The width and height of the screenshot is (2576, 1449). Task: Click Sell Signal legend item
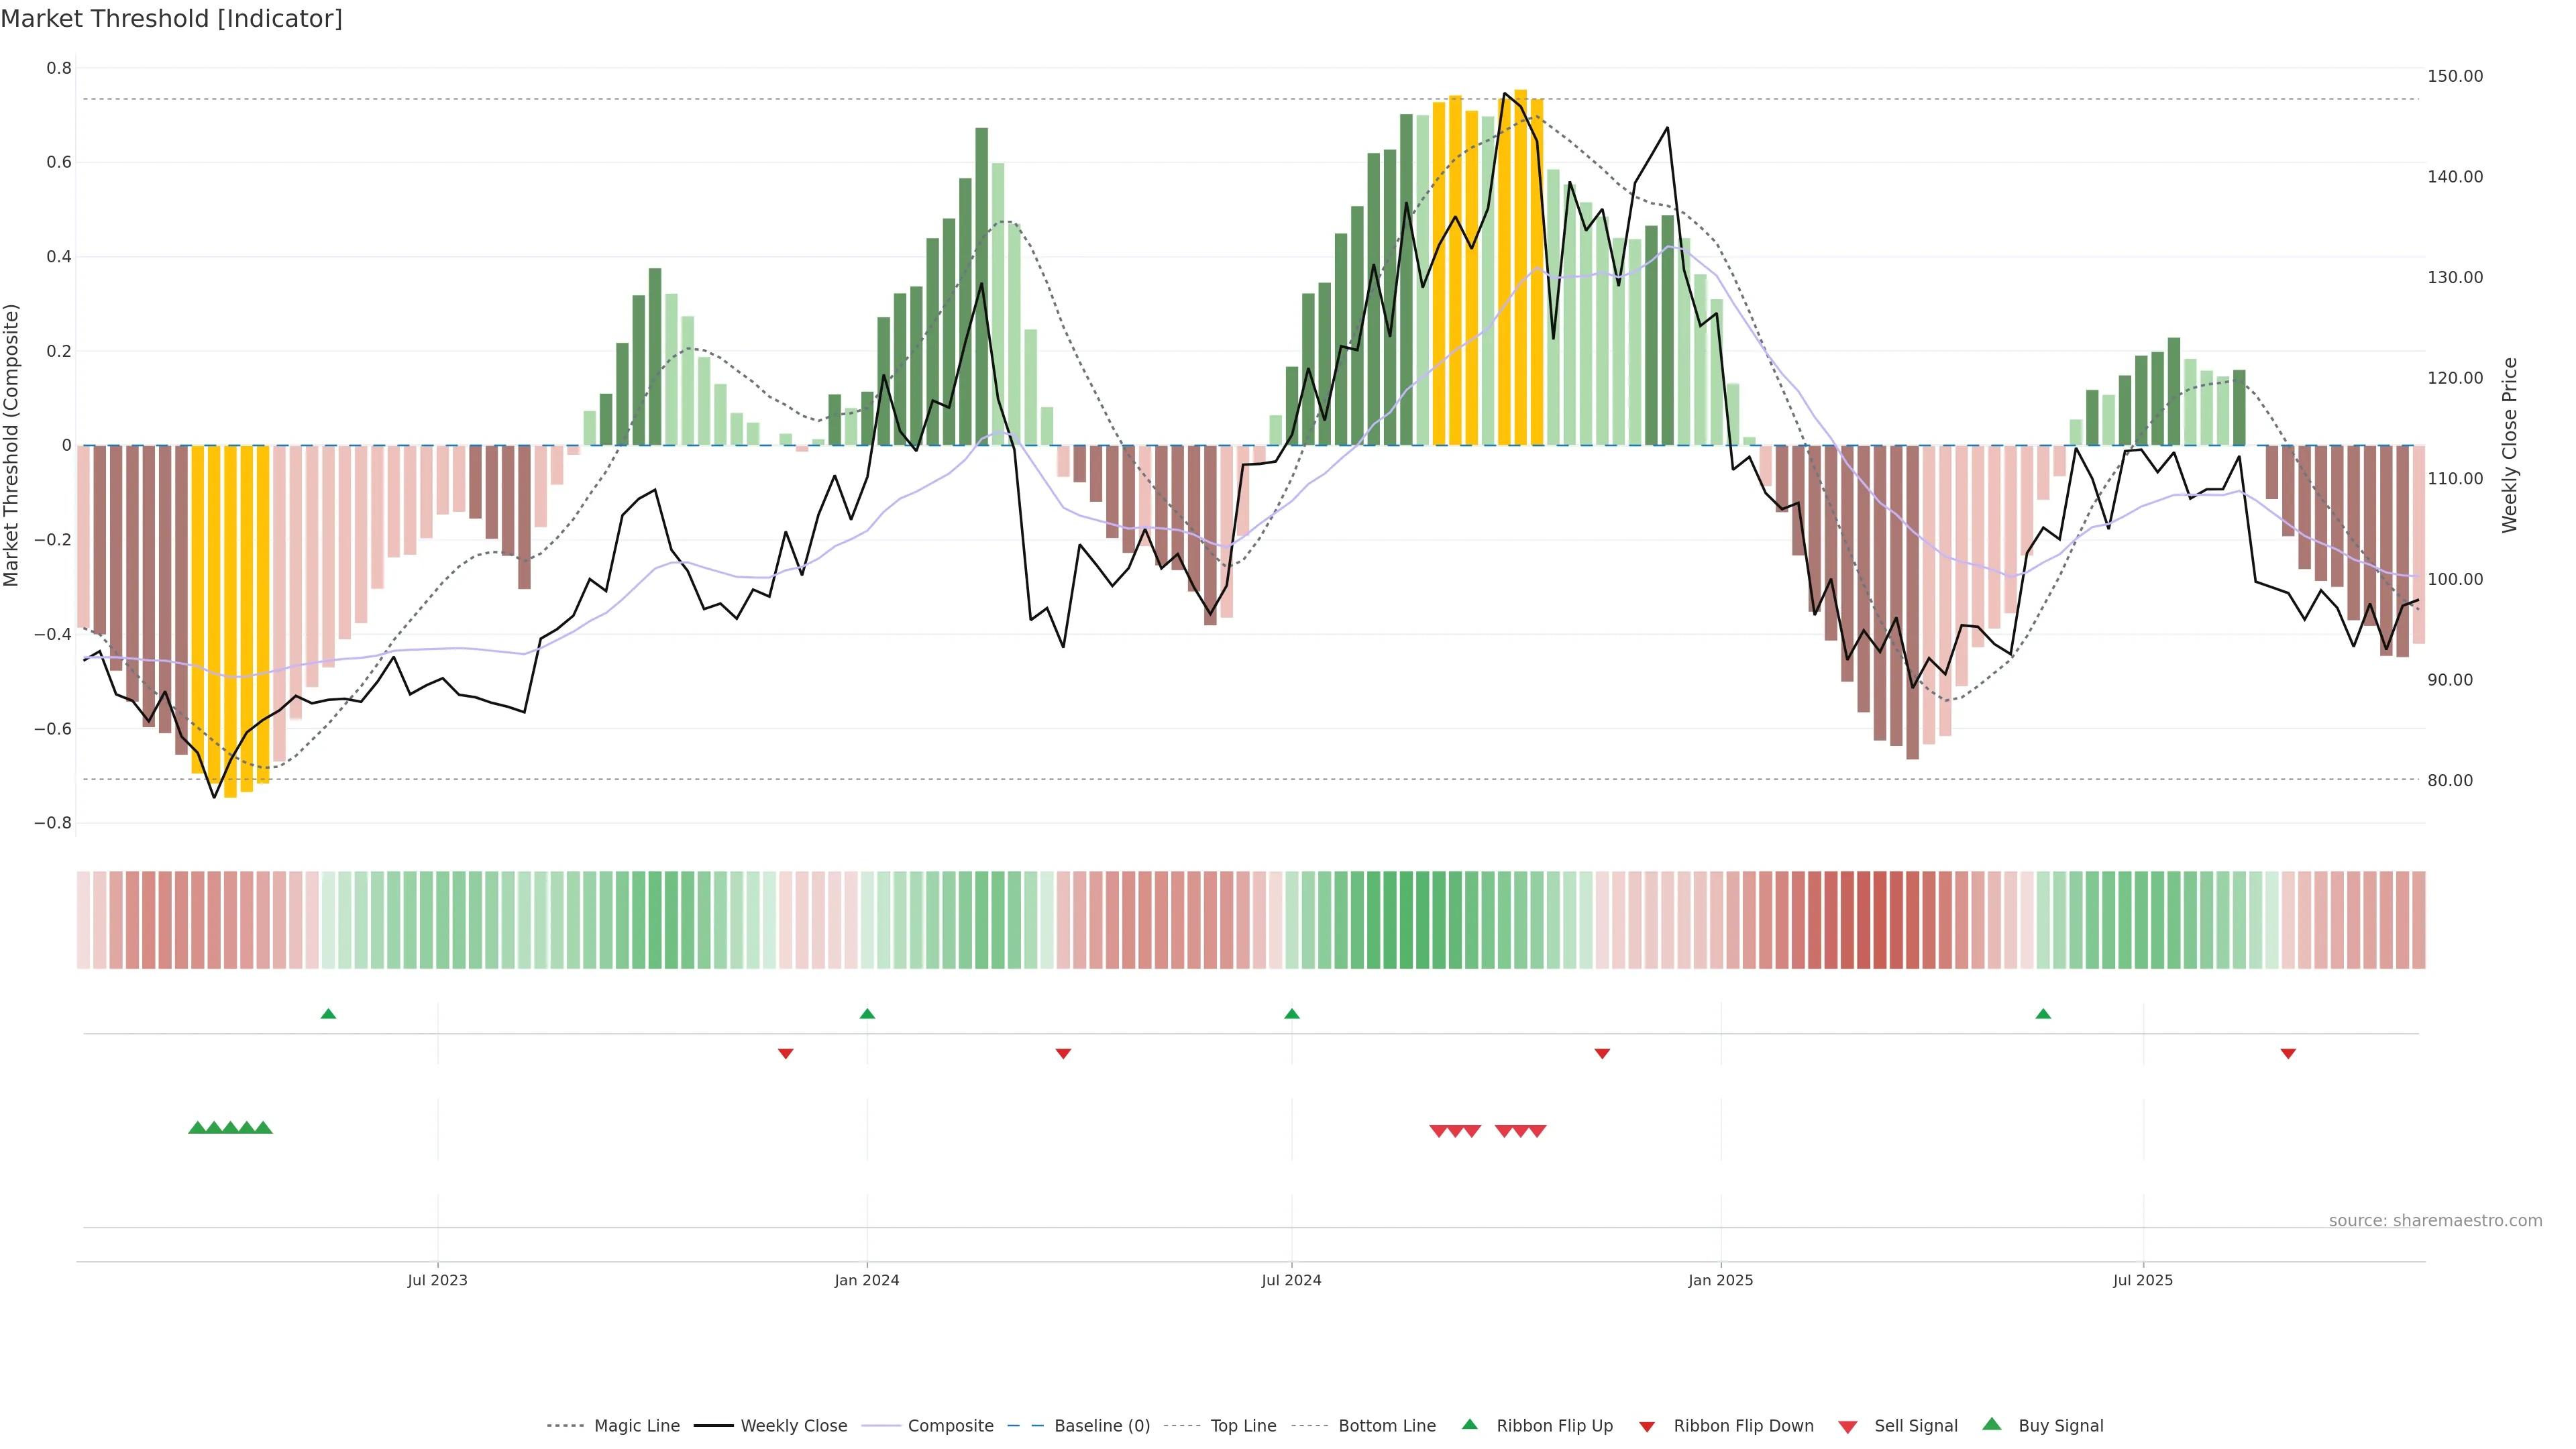(x=1915, y=1426)
